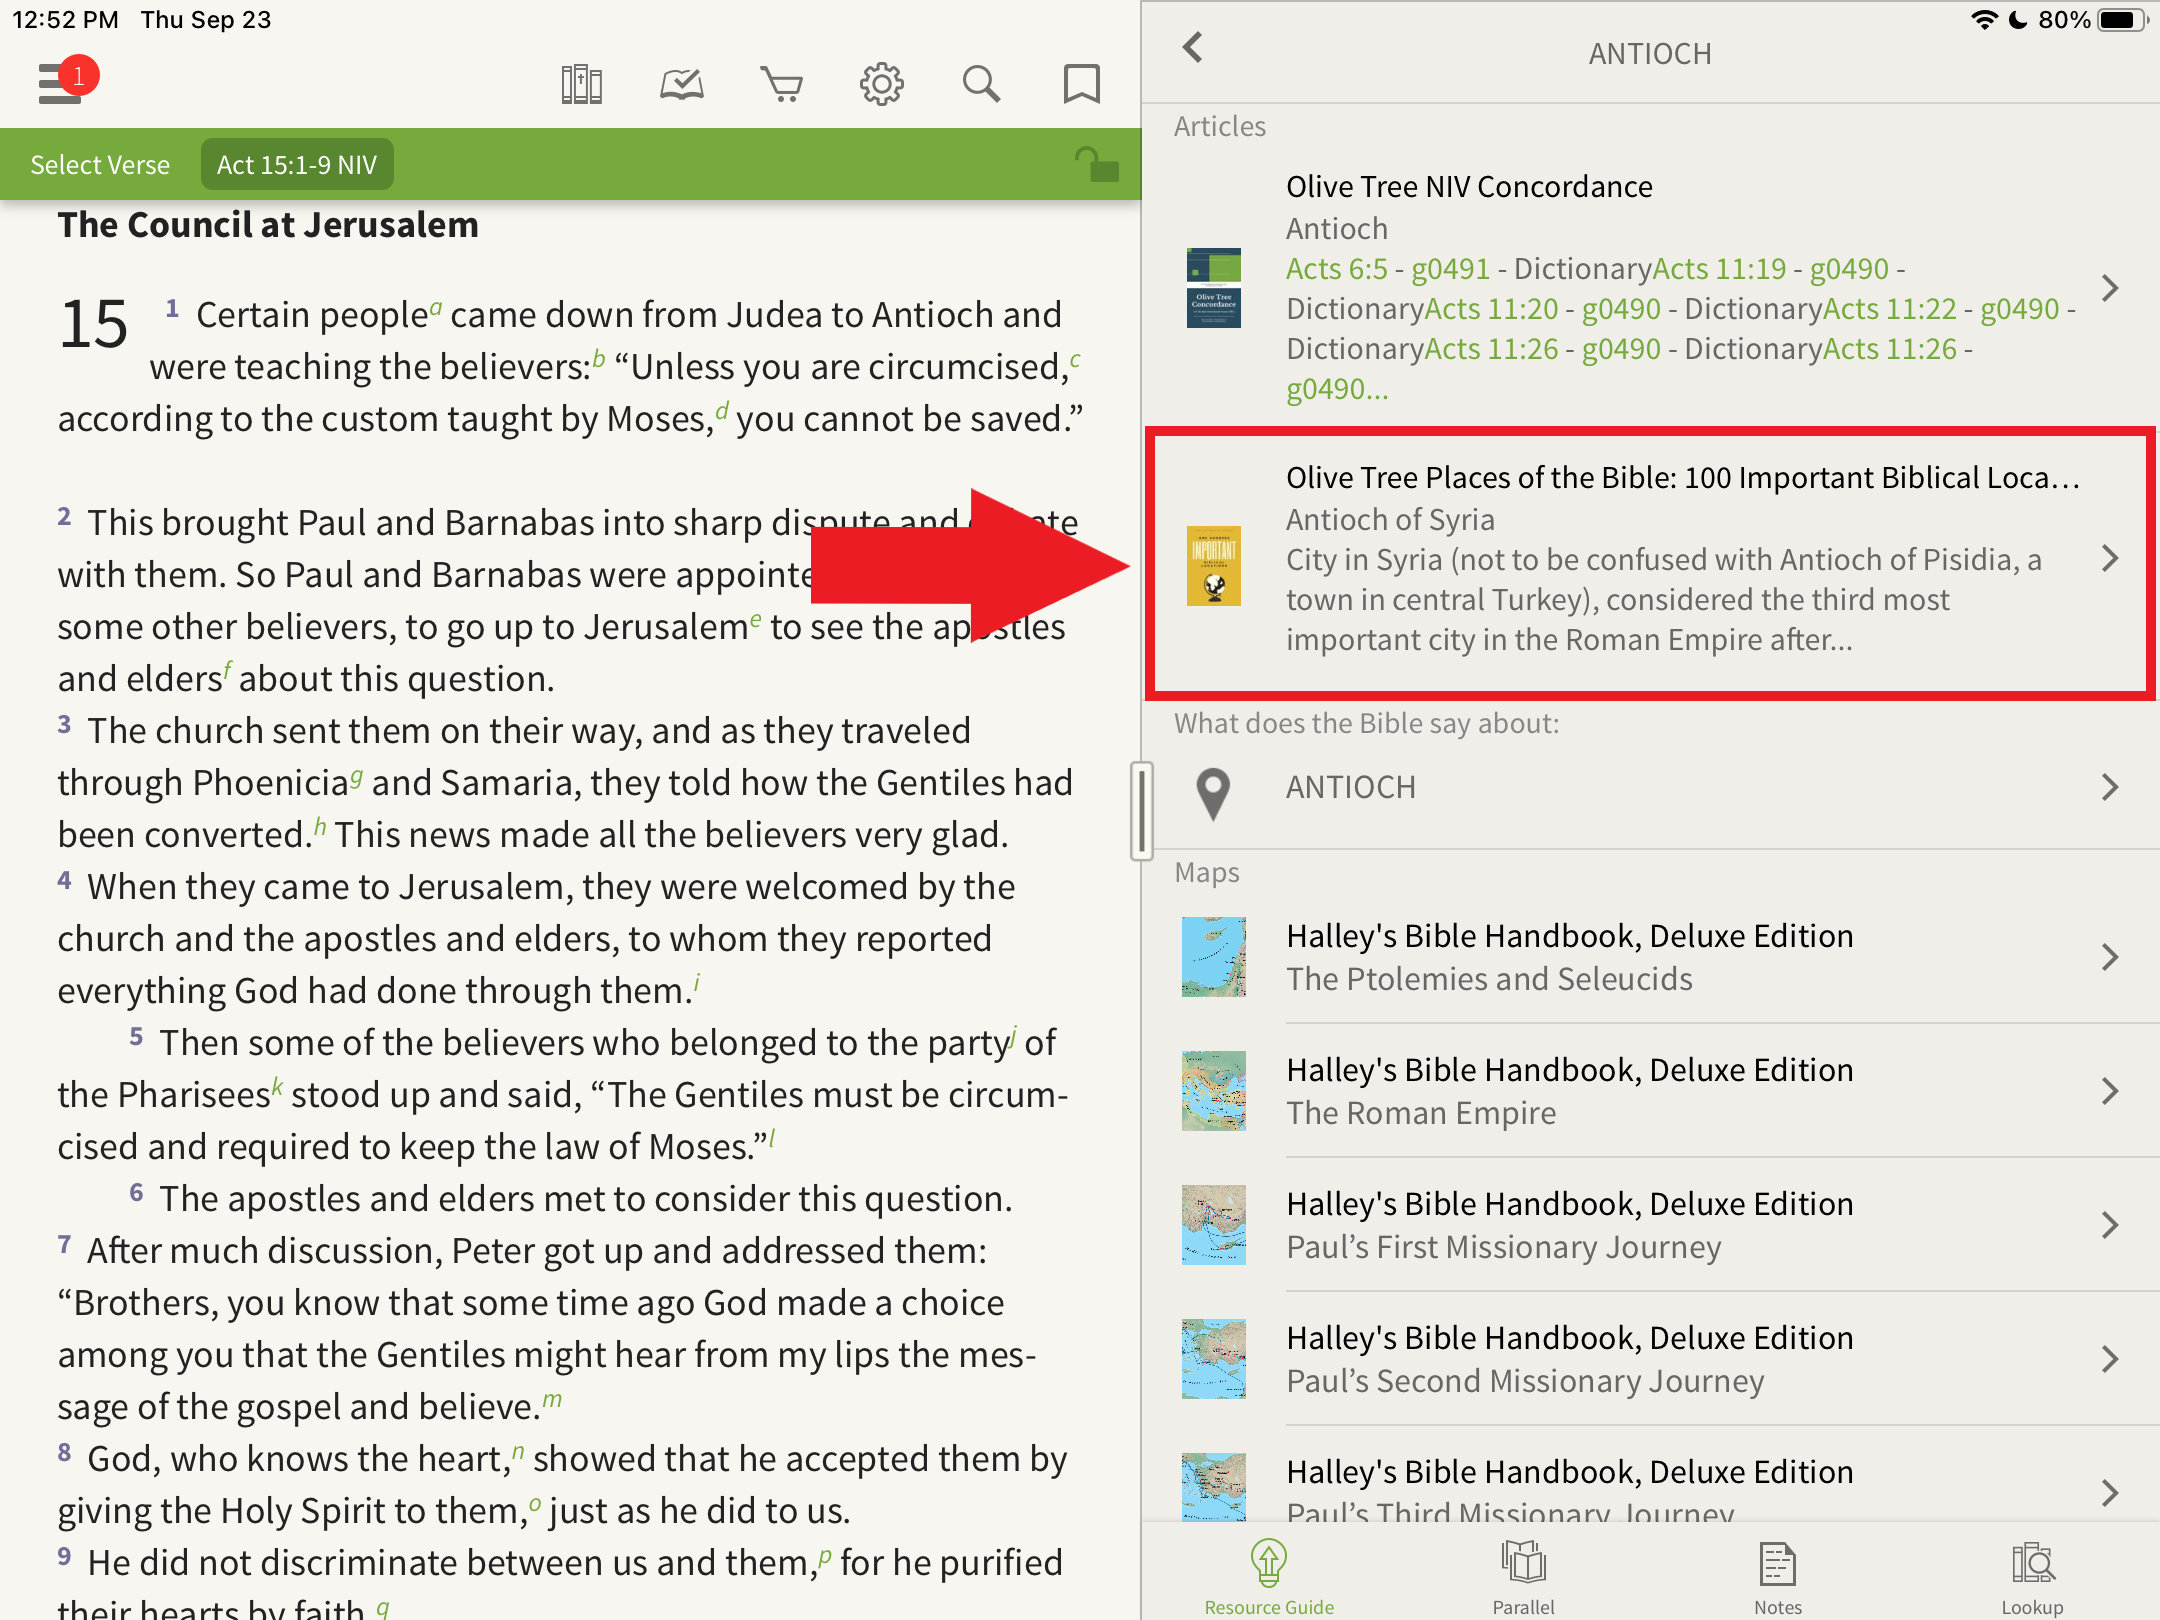Screen dimensions: 2160x1620
Task: Open Paul's Third Missionary Journey map
Action: point(1650,1476)
